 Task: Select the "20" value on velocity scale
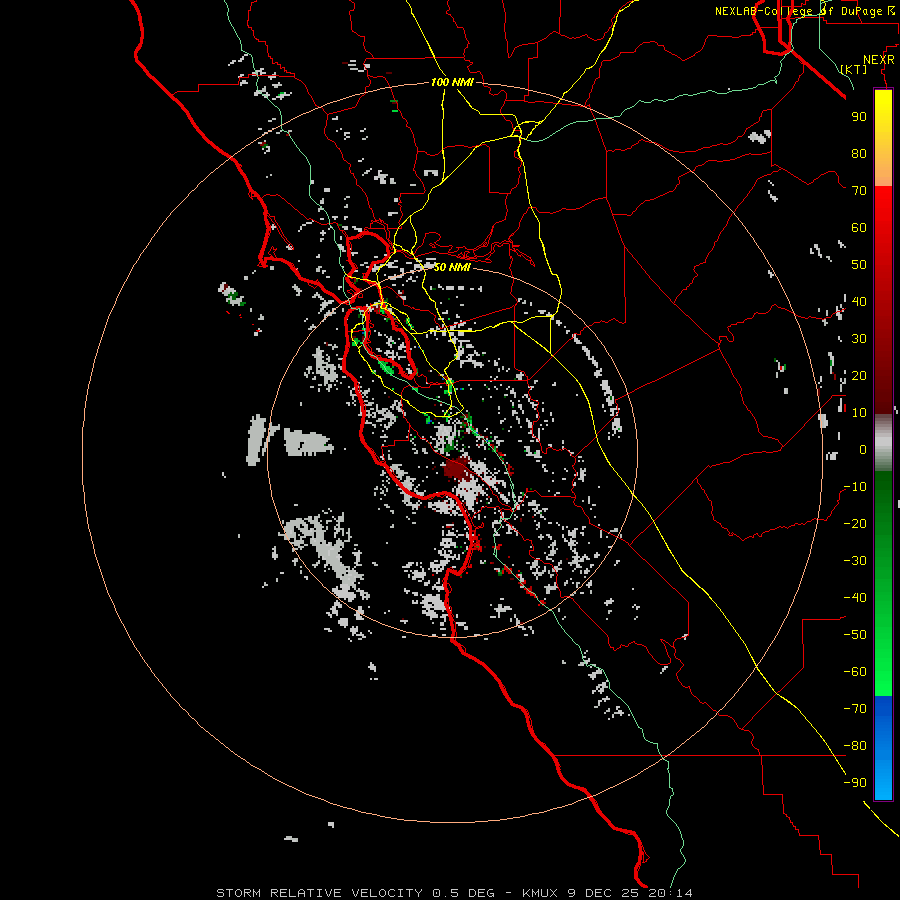coord(859,375)
